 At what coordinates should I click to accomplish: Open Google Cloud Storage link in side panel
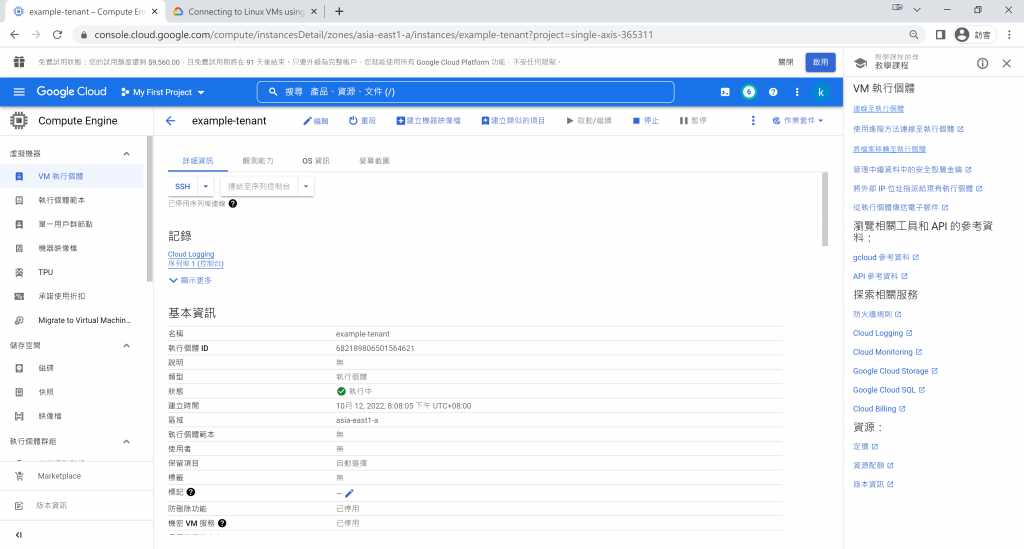[895, 371]
